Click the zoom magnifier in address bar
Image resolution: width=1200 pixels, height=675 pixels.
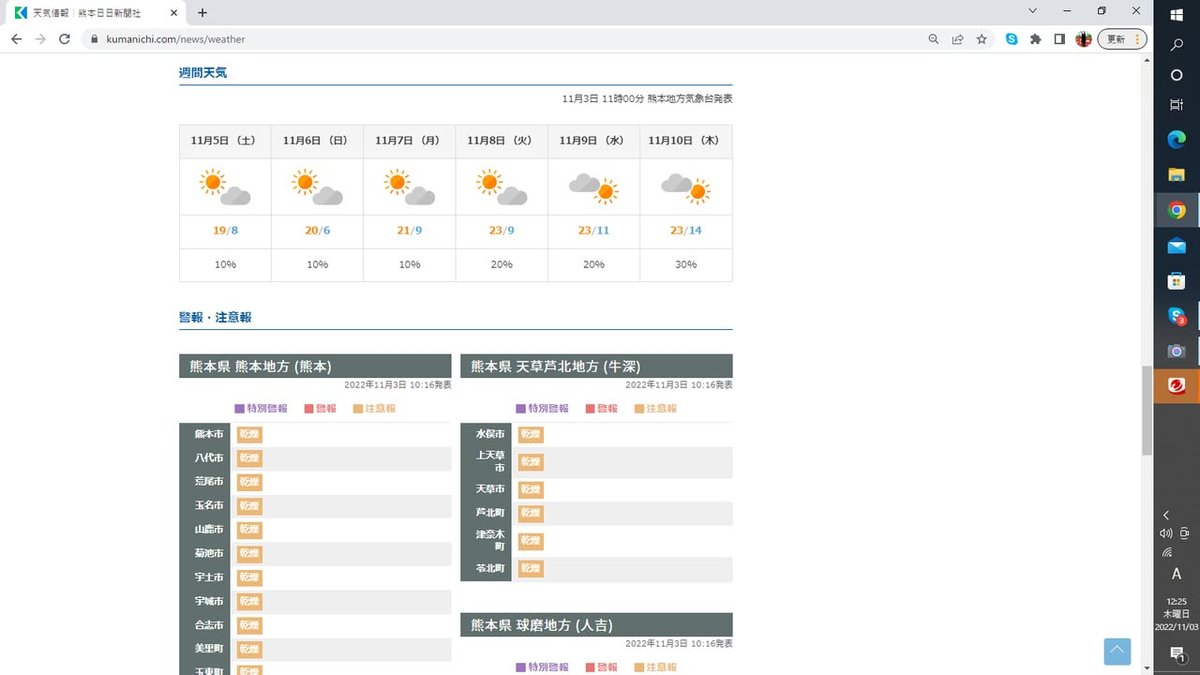[933, 39]
